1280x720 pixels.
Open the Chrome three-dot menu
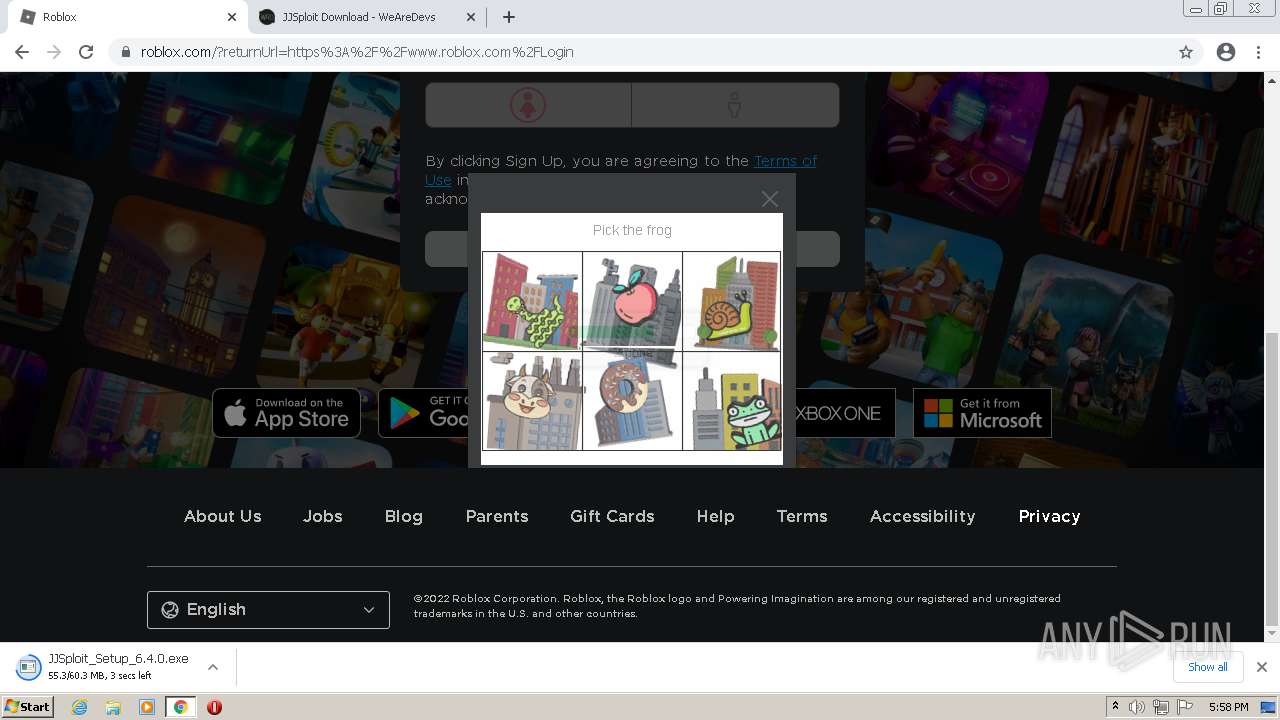point(1258,52)
